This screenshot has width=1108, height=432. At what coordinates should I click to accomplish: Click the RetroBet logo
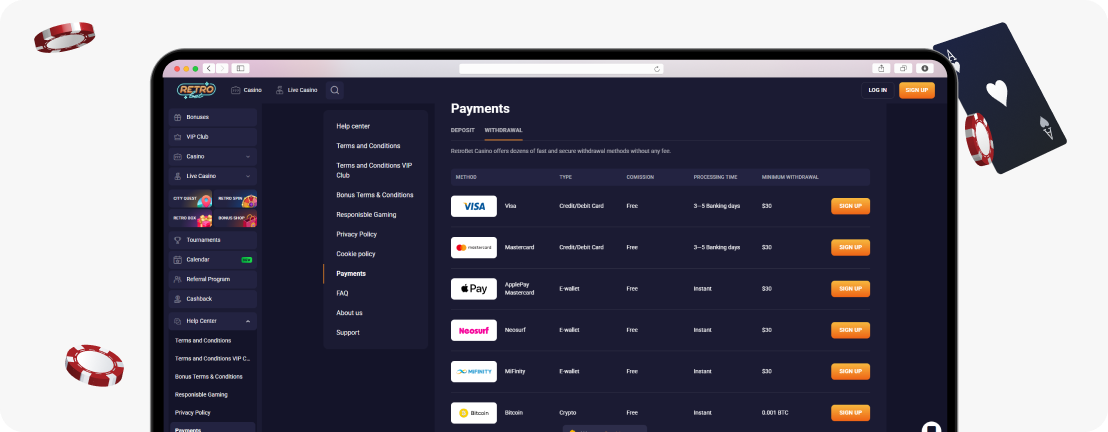pyautogui.click(x=196, y=90)
